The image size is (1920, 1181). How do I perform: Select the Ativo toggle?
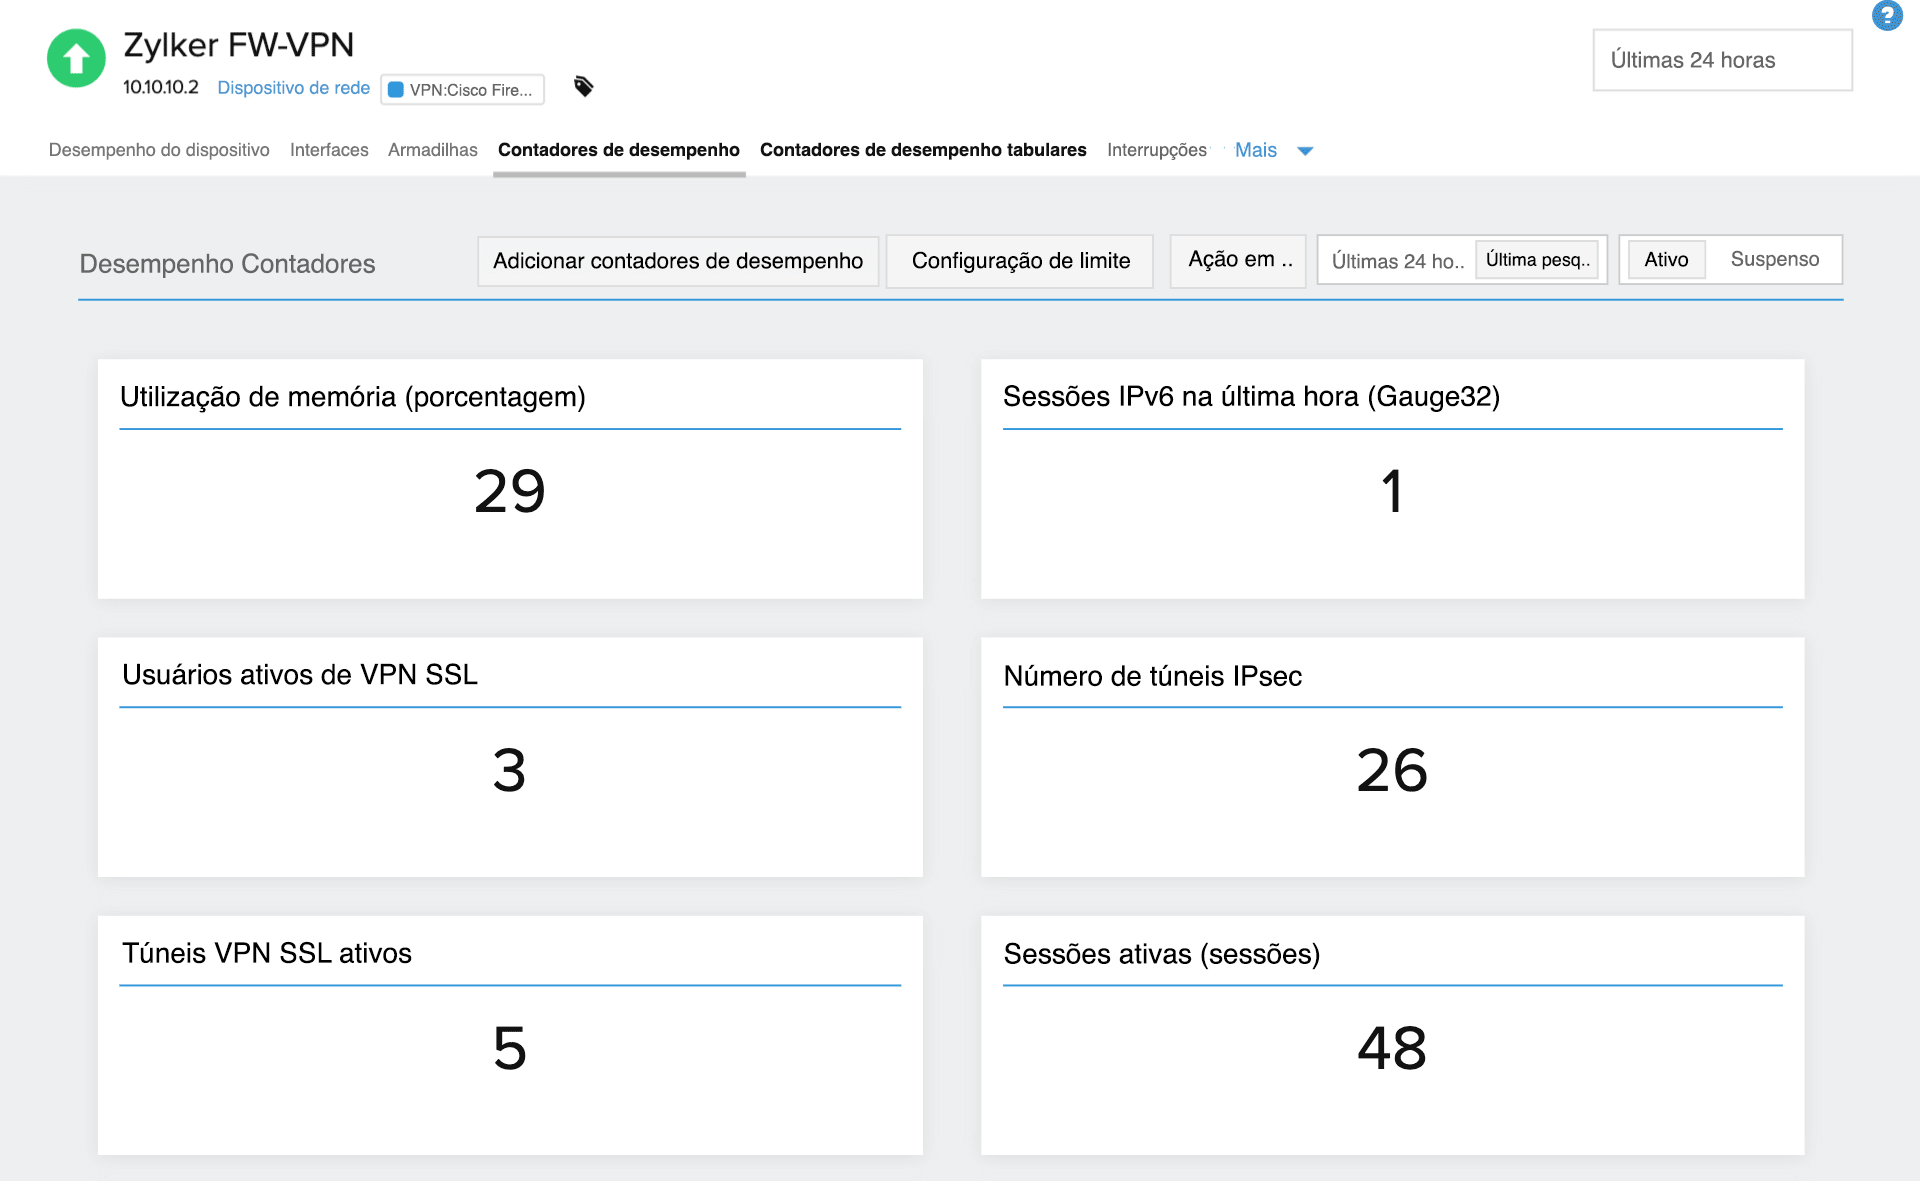(1665, 259)
